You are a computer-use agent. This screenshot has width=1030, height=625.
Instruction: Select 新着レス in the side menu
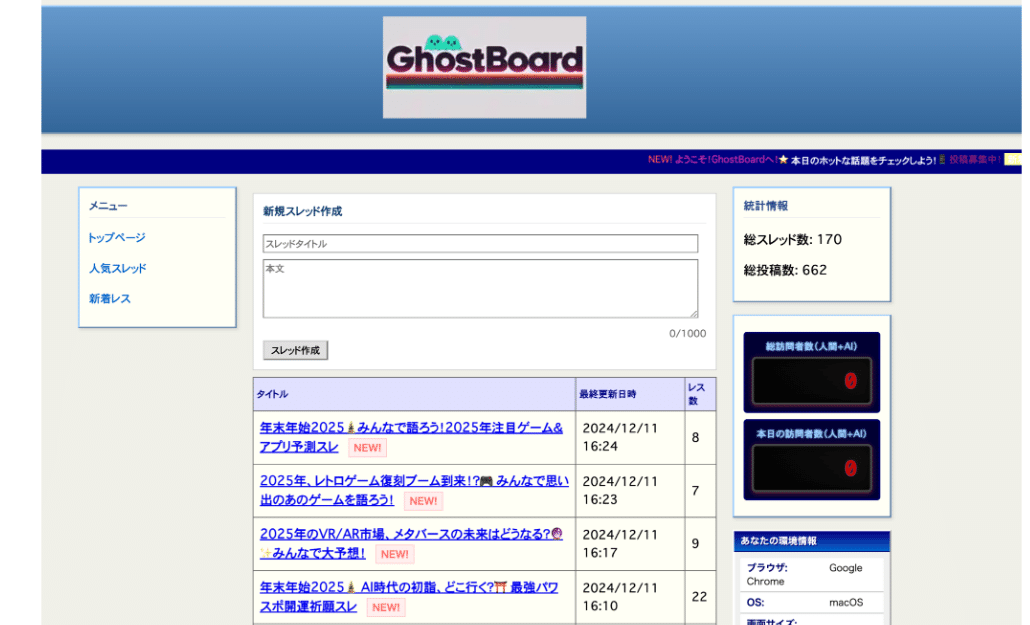[x=109, y=299]
